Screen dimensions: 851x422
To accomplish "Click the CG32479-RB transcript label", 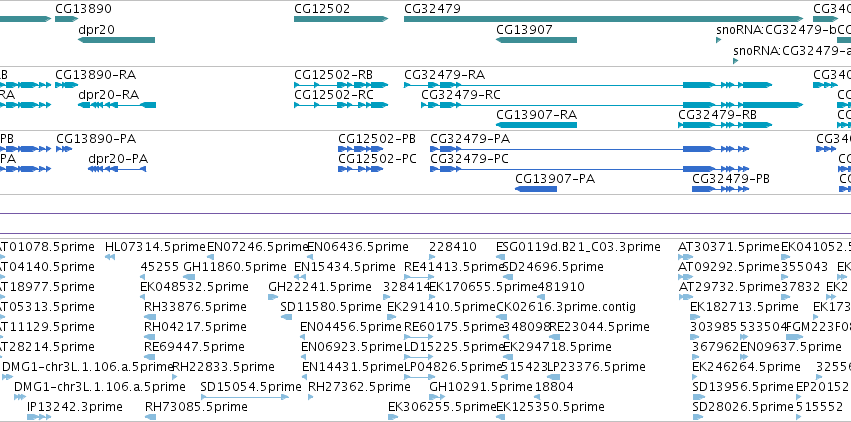I will [717, 115].
